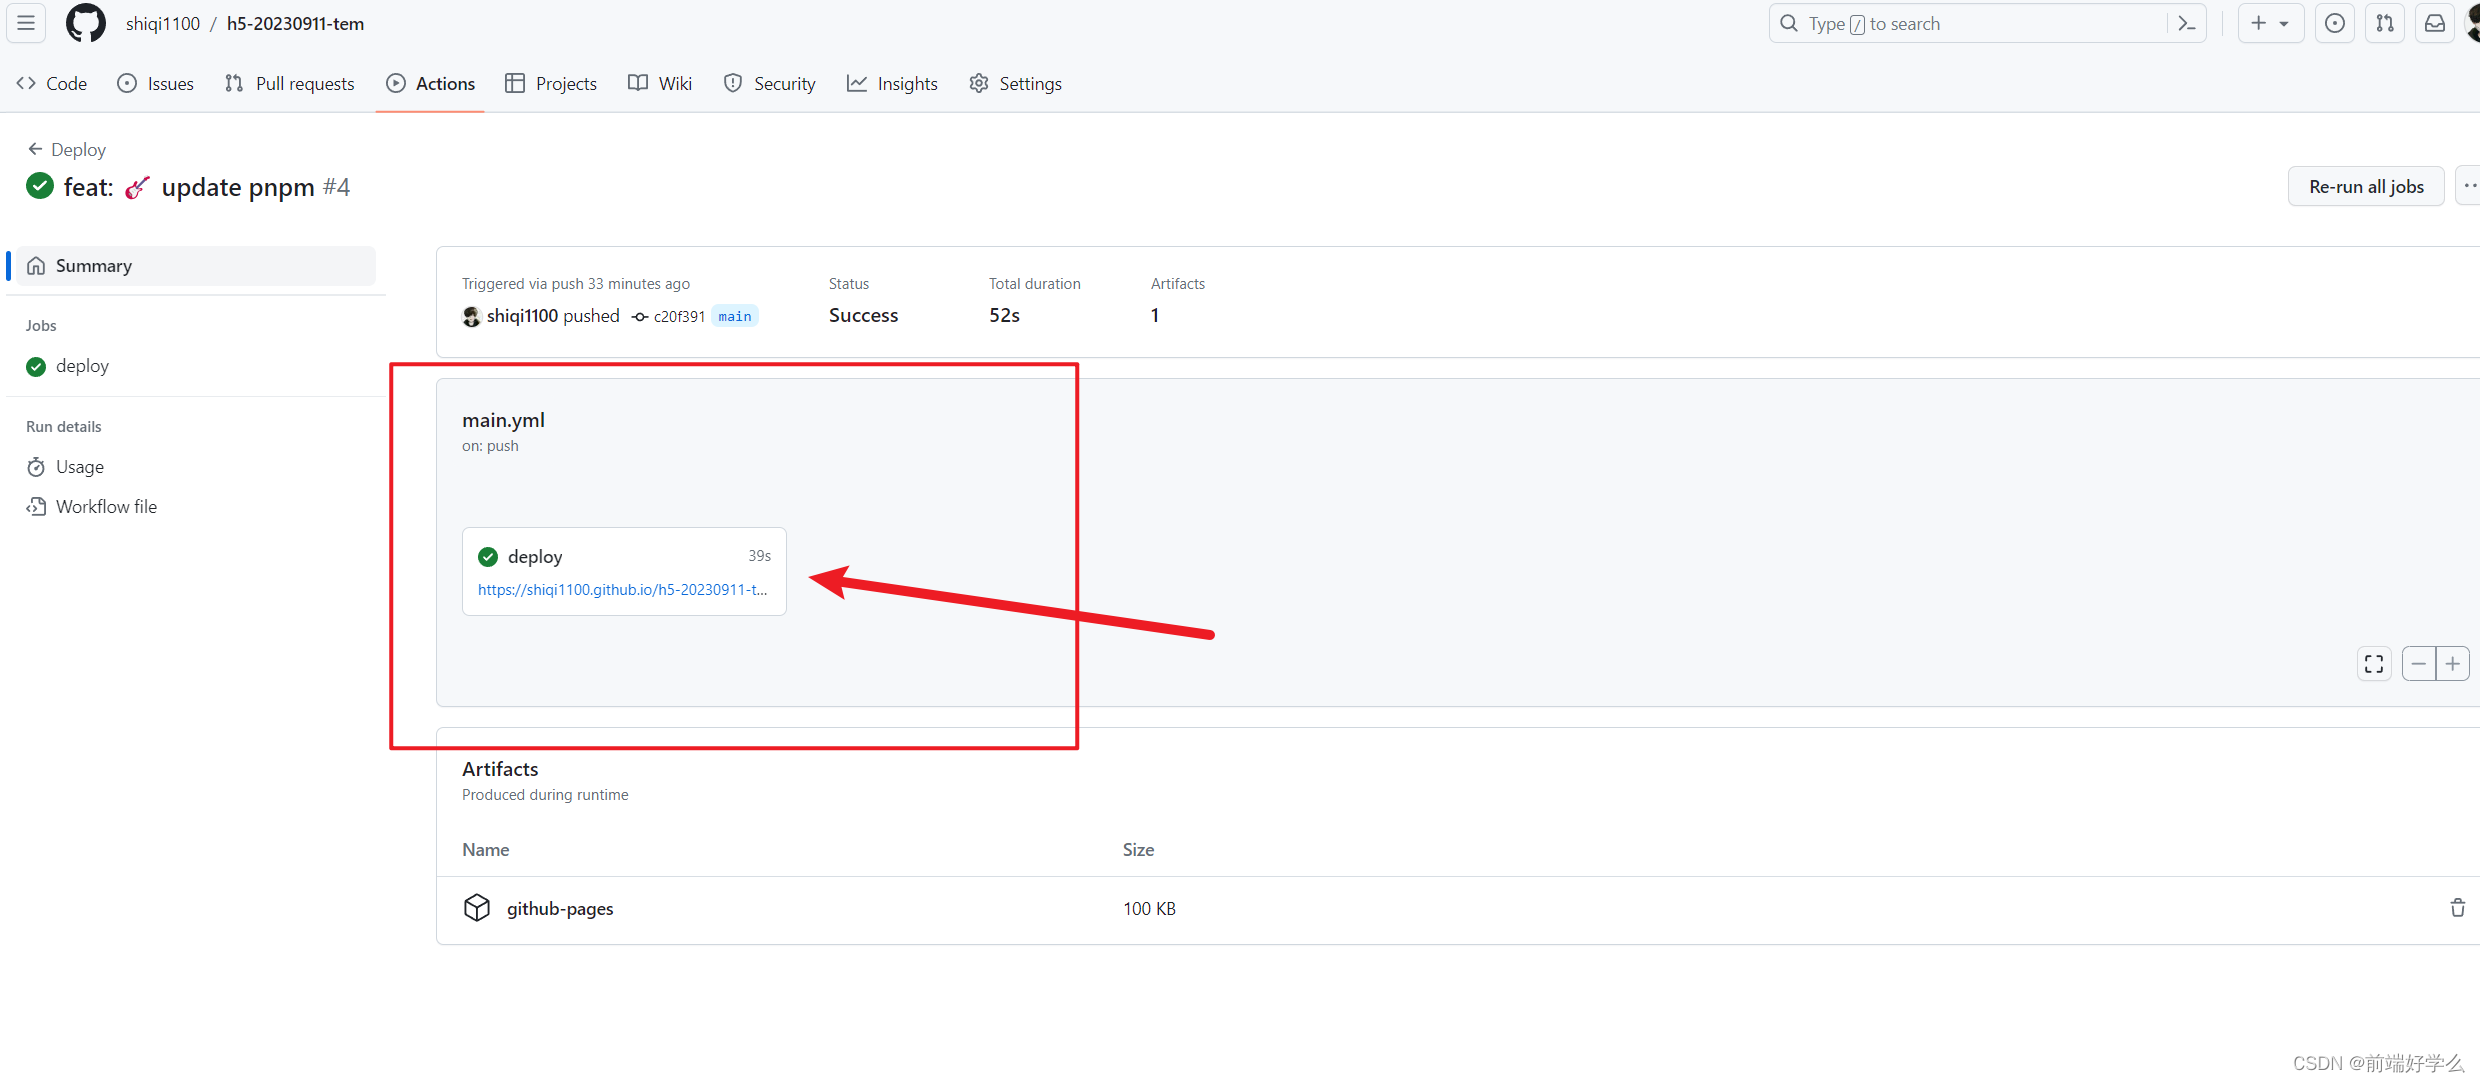Zoom out the workflow graph
Screen dimensions: 2480x1082
2419,664
